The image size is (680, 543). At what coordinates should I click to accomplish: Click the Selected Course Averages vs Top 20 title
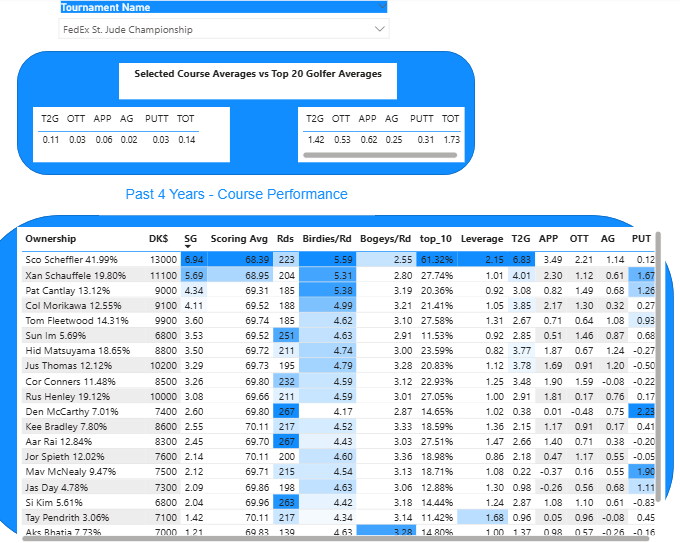[x=258, y=74]
